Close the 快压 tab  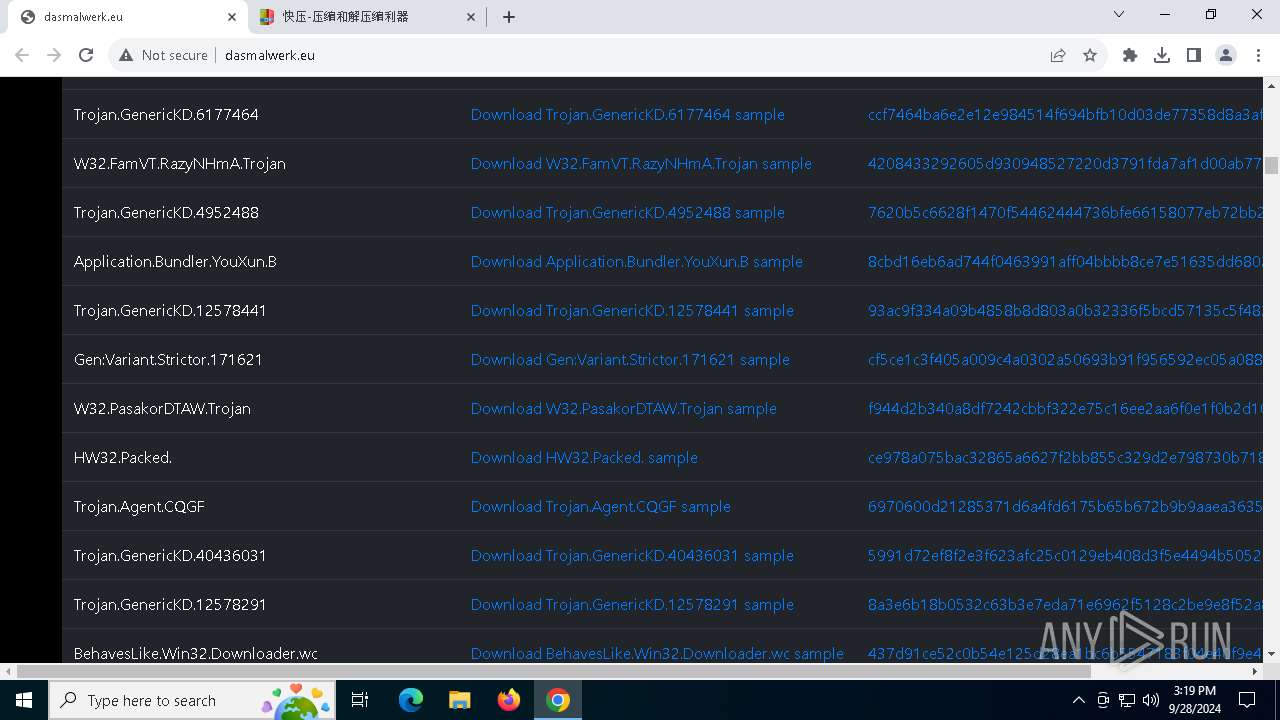[x=471, y=16]
